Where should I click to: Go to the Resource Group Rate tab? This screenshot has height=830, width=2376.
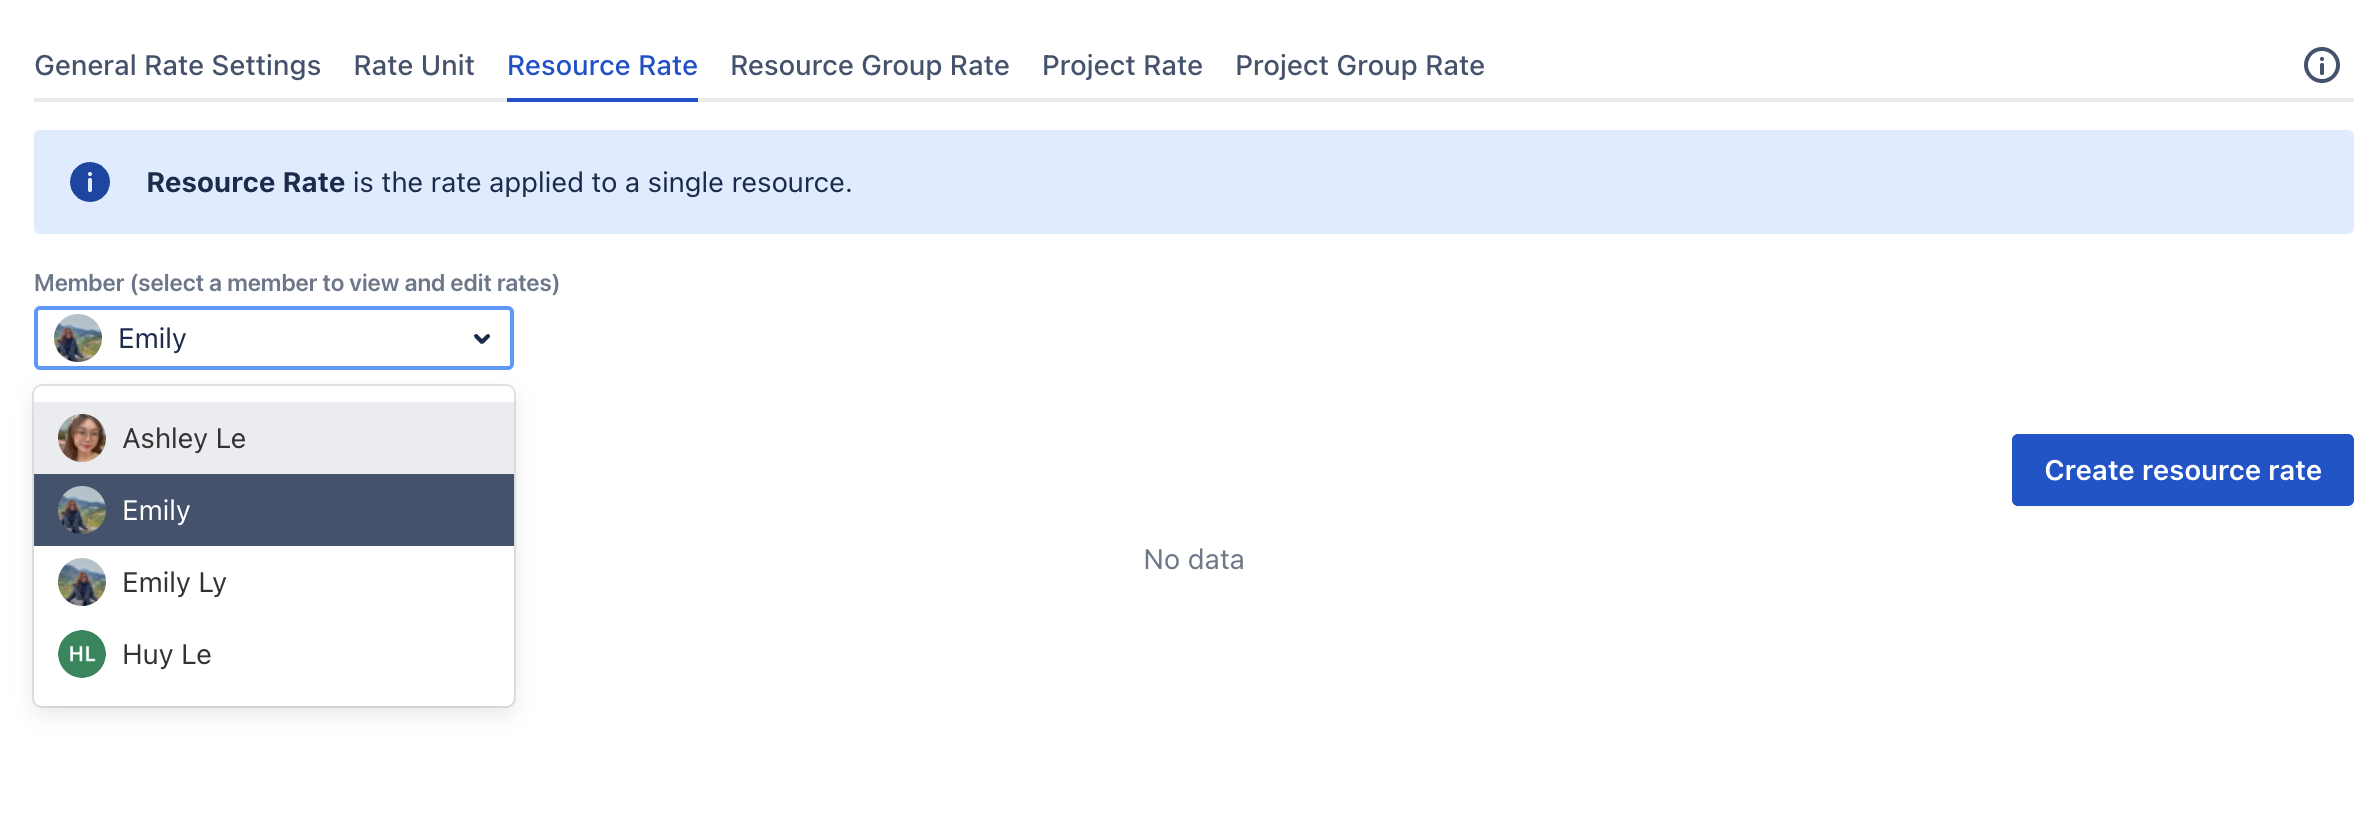point(869,66)
